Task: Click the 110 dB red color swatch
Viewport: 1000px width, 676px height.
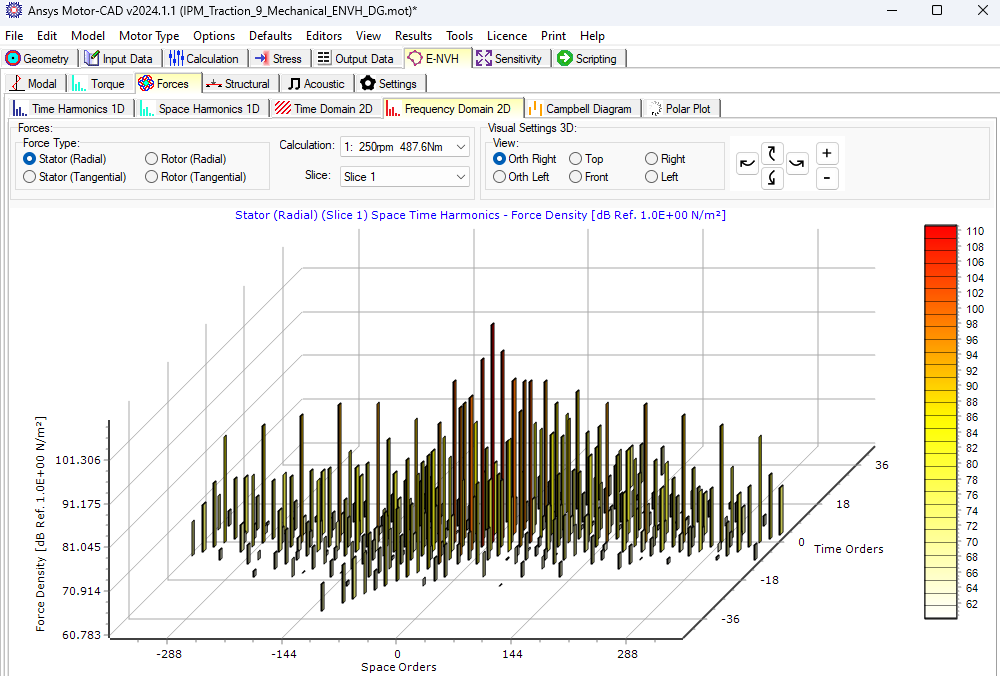Action: click(x=940, y=231)
